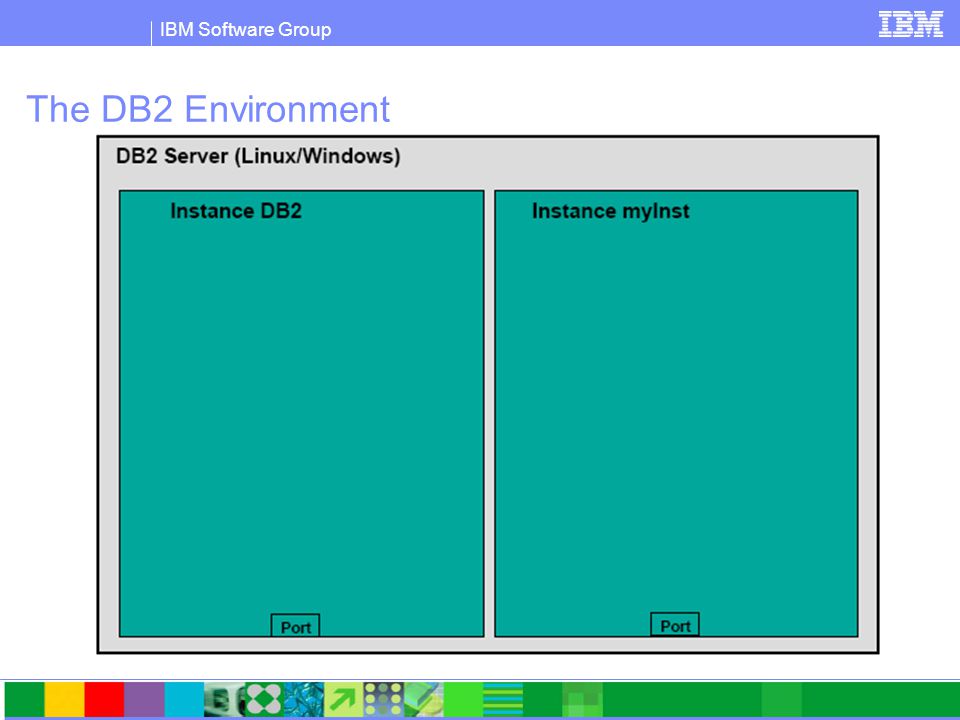960x720 pixels.
Task: Select the DB2 Server (Linux/Windows) label
Action: click(258, 156)
